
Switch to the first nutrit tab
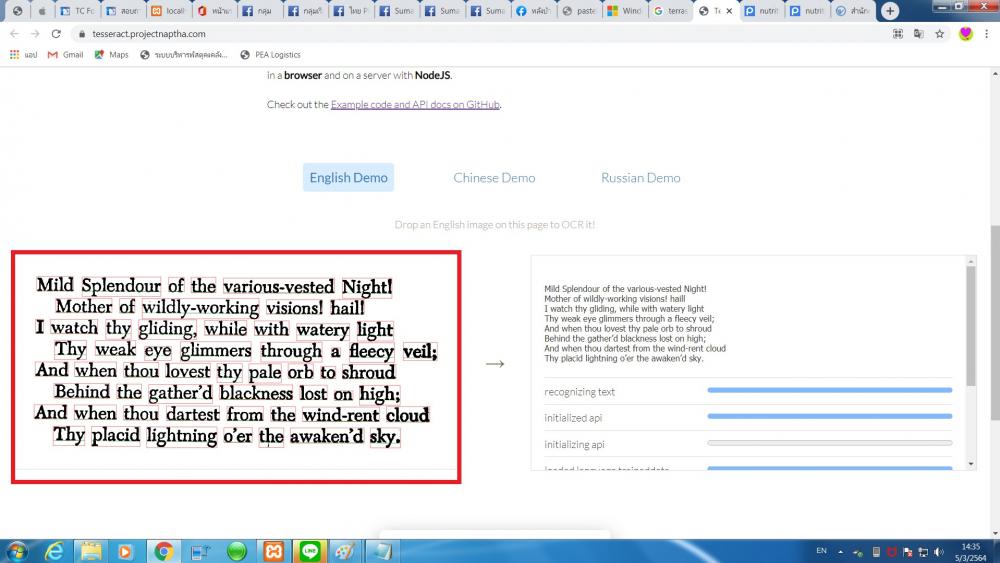click(761, 11)
